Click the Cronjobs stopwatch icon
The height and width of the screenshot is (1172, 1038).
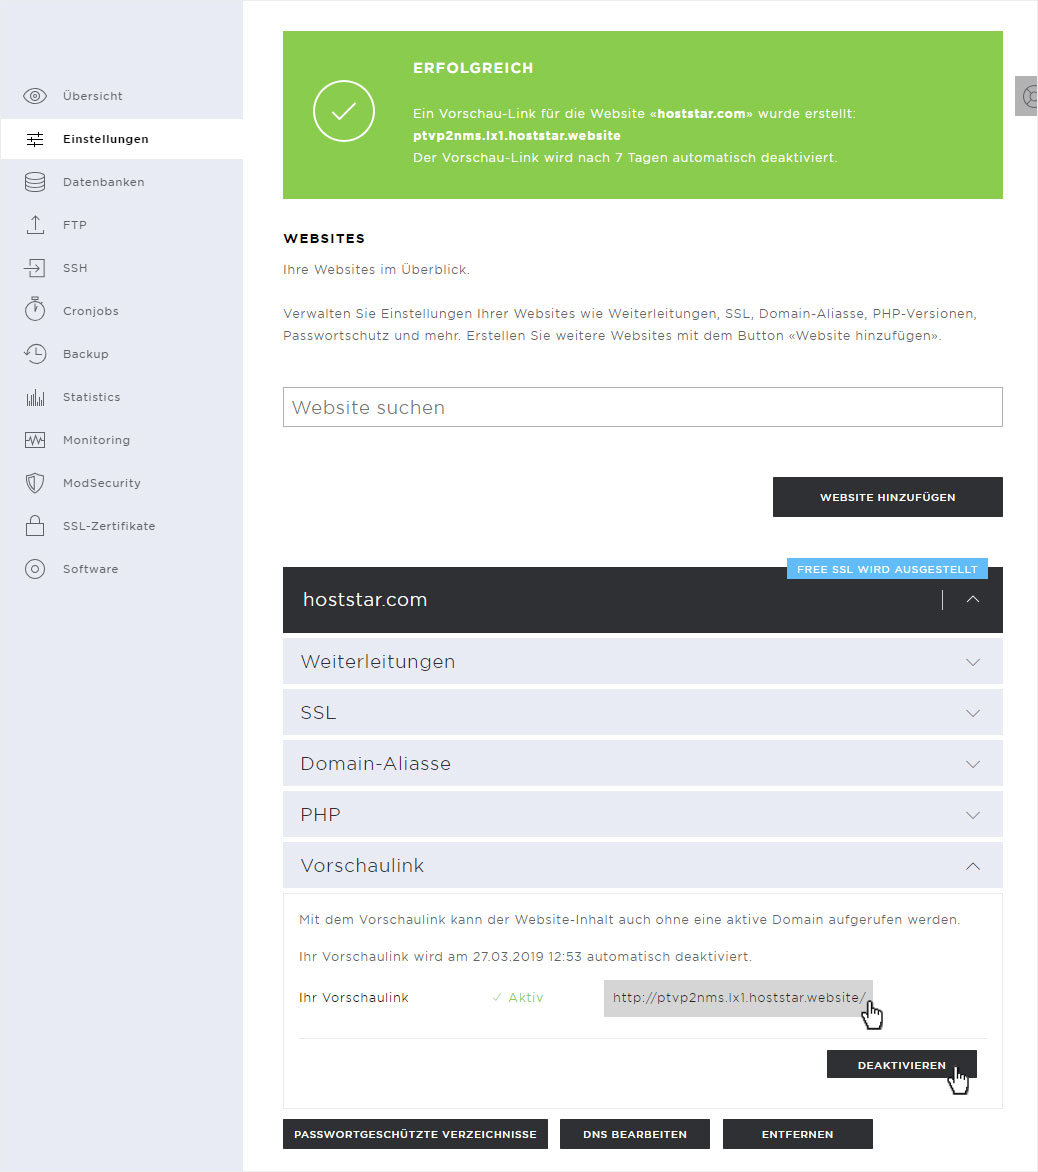[x=35, y=309]
